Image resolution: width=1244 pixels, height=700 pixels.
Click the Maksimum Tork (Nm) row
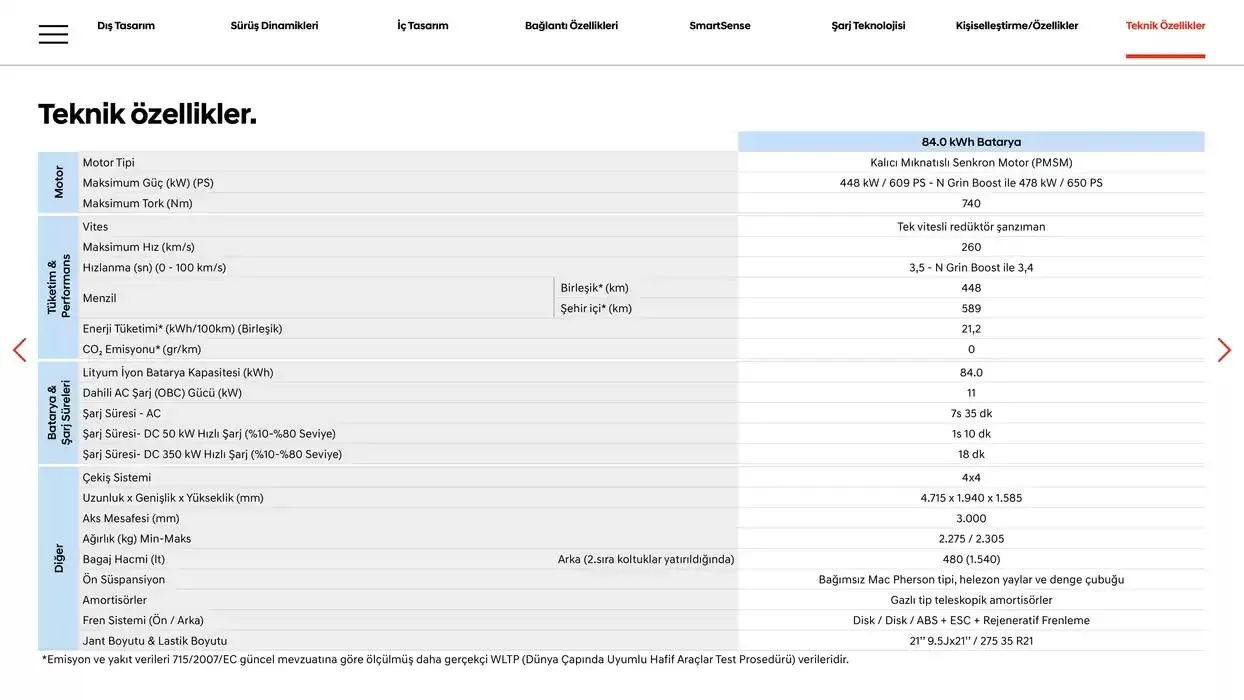pos(137,203)
